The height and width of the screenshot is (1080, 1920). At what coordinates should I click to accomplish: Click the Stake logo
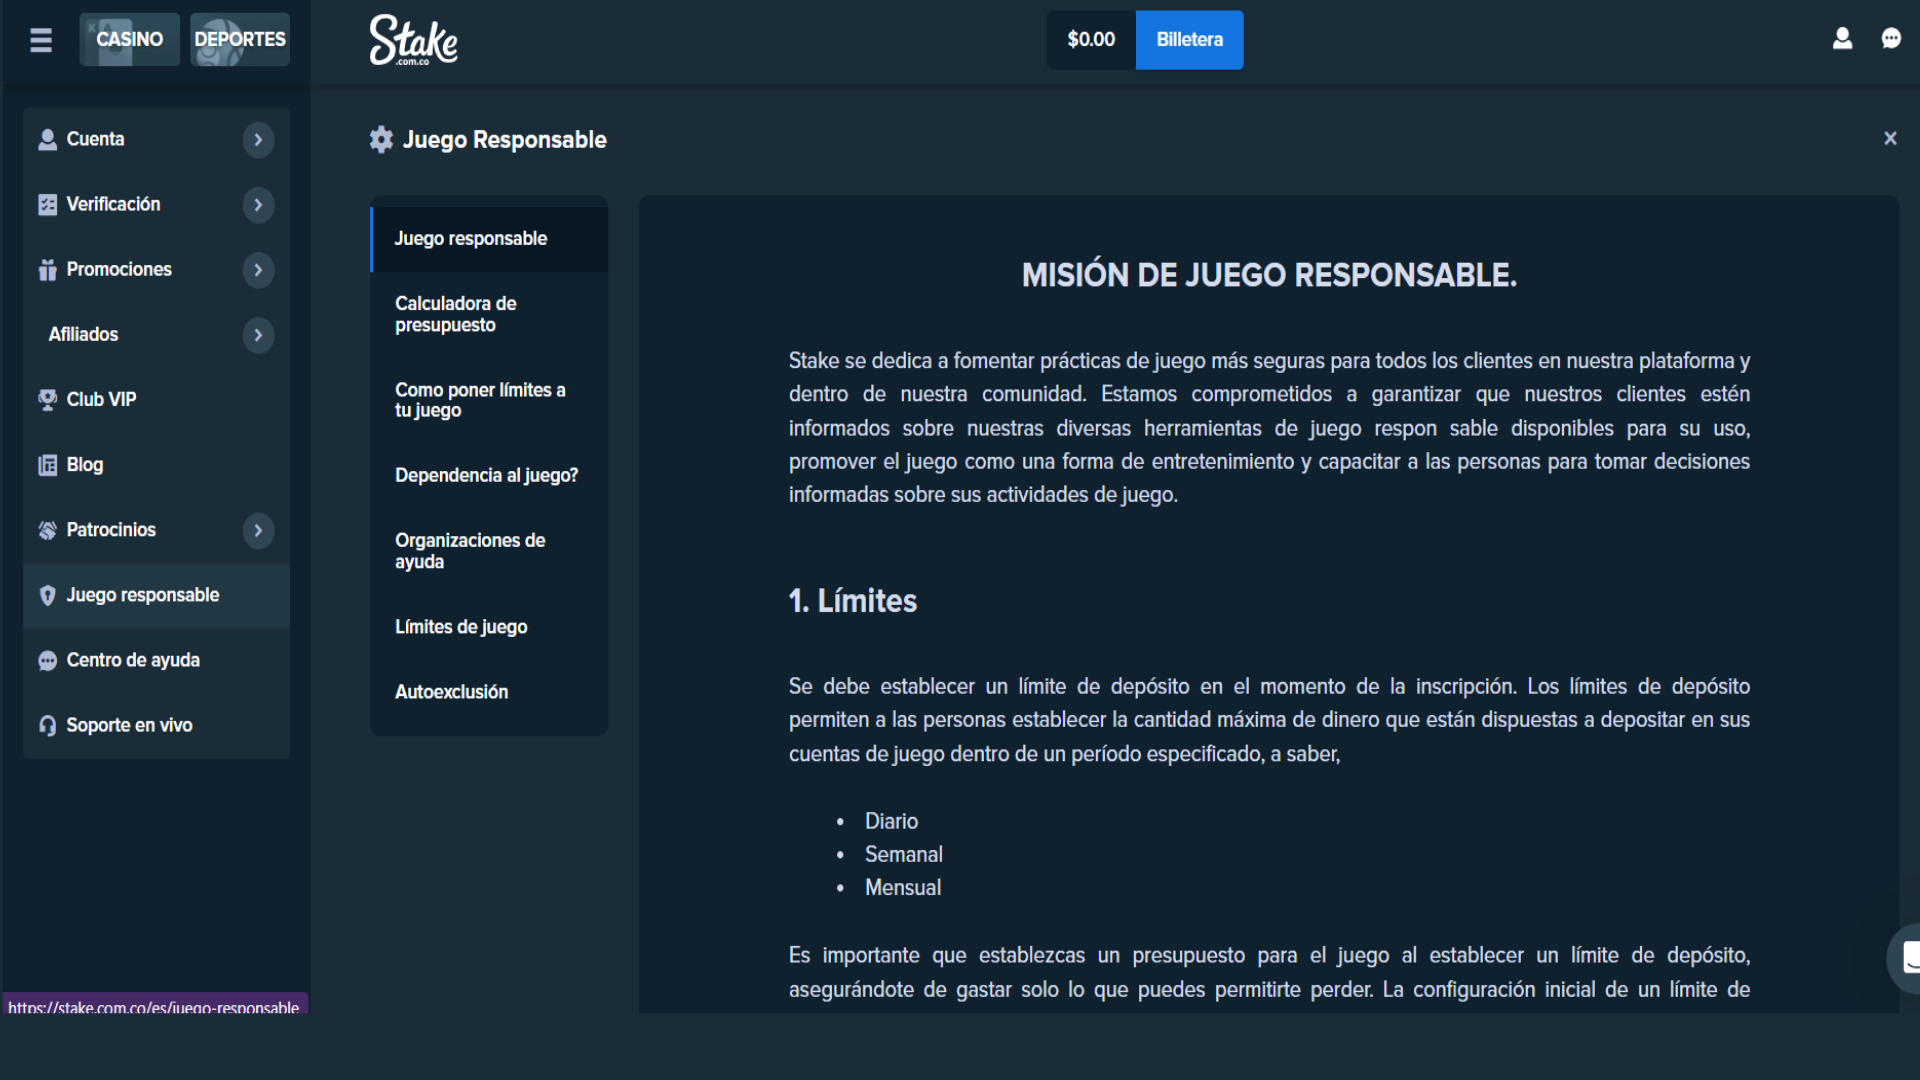(x=413, y=40)
